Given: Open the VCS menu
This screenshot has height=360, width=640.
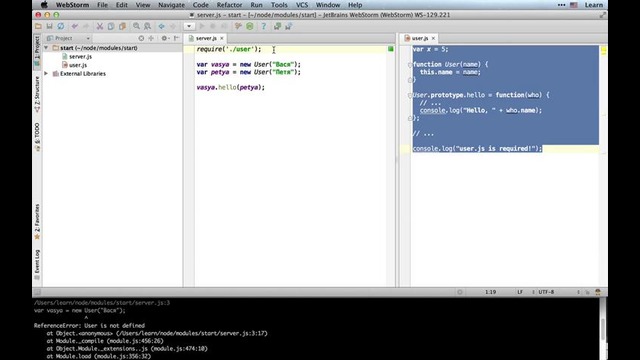Looking at the screenshot, I should click(302, 5).
